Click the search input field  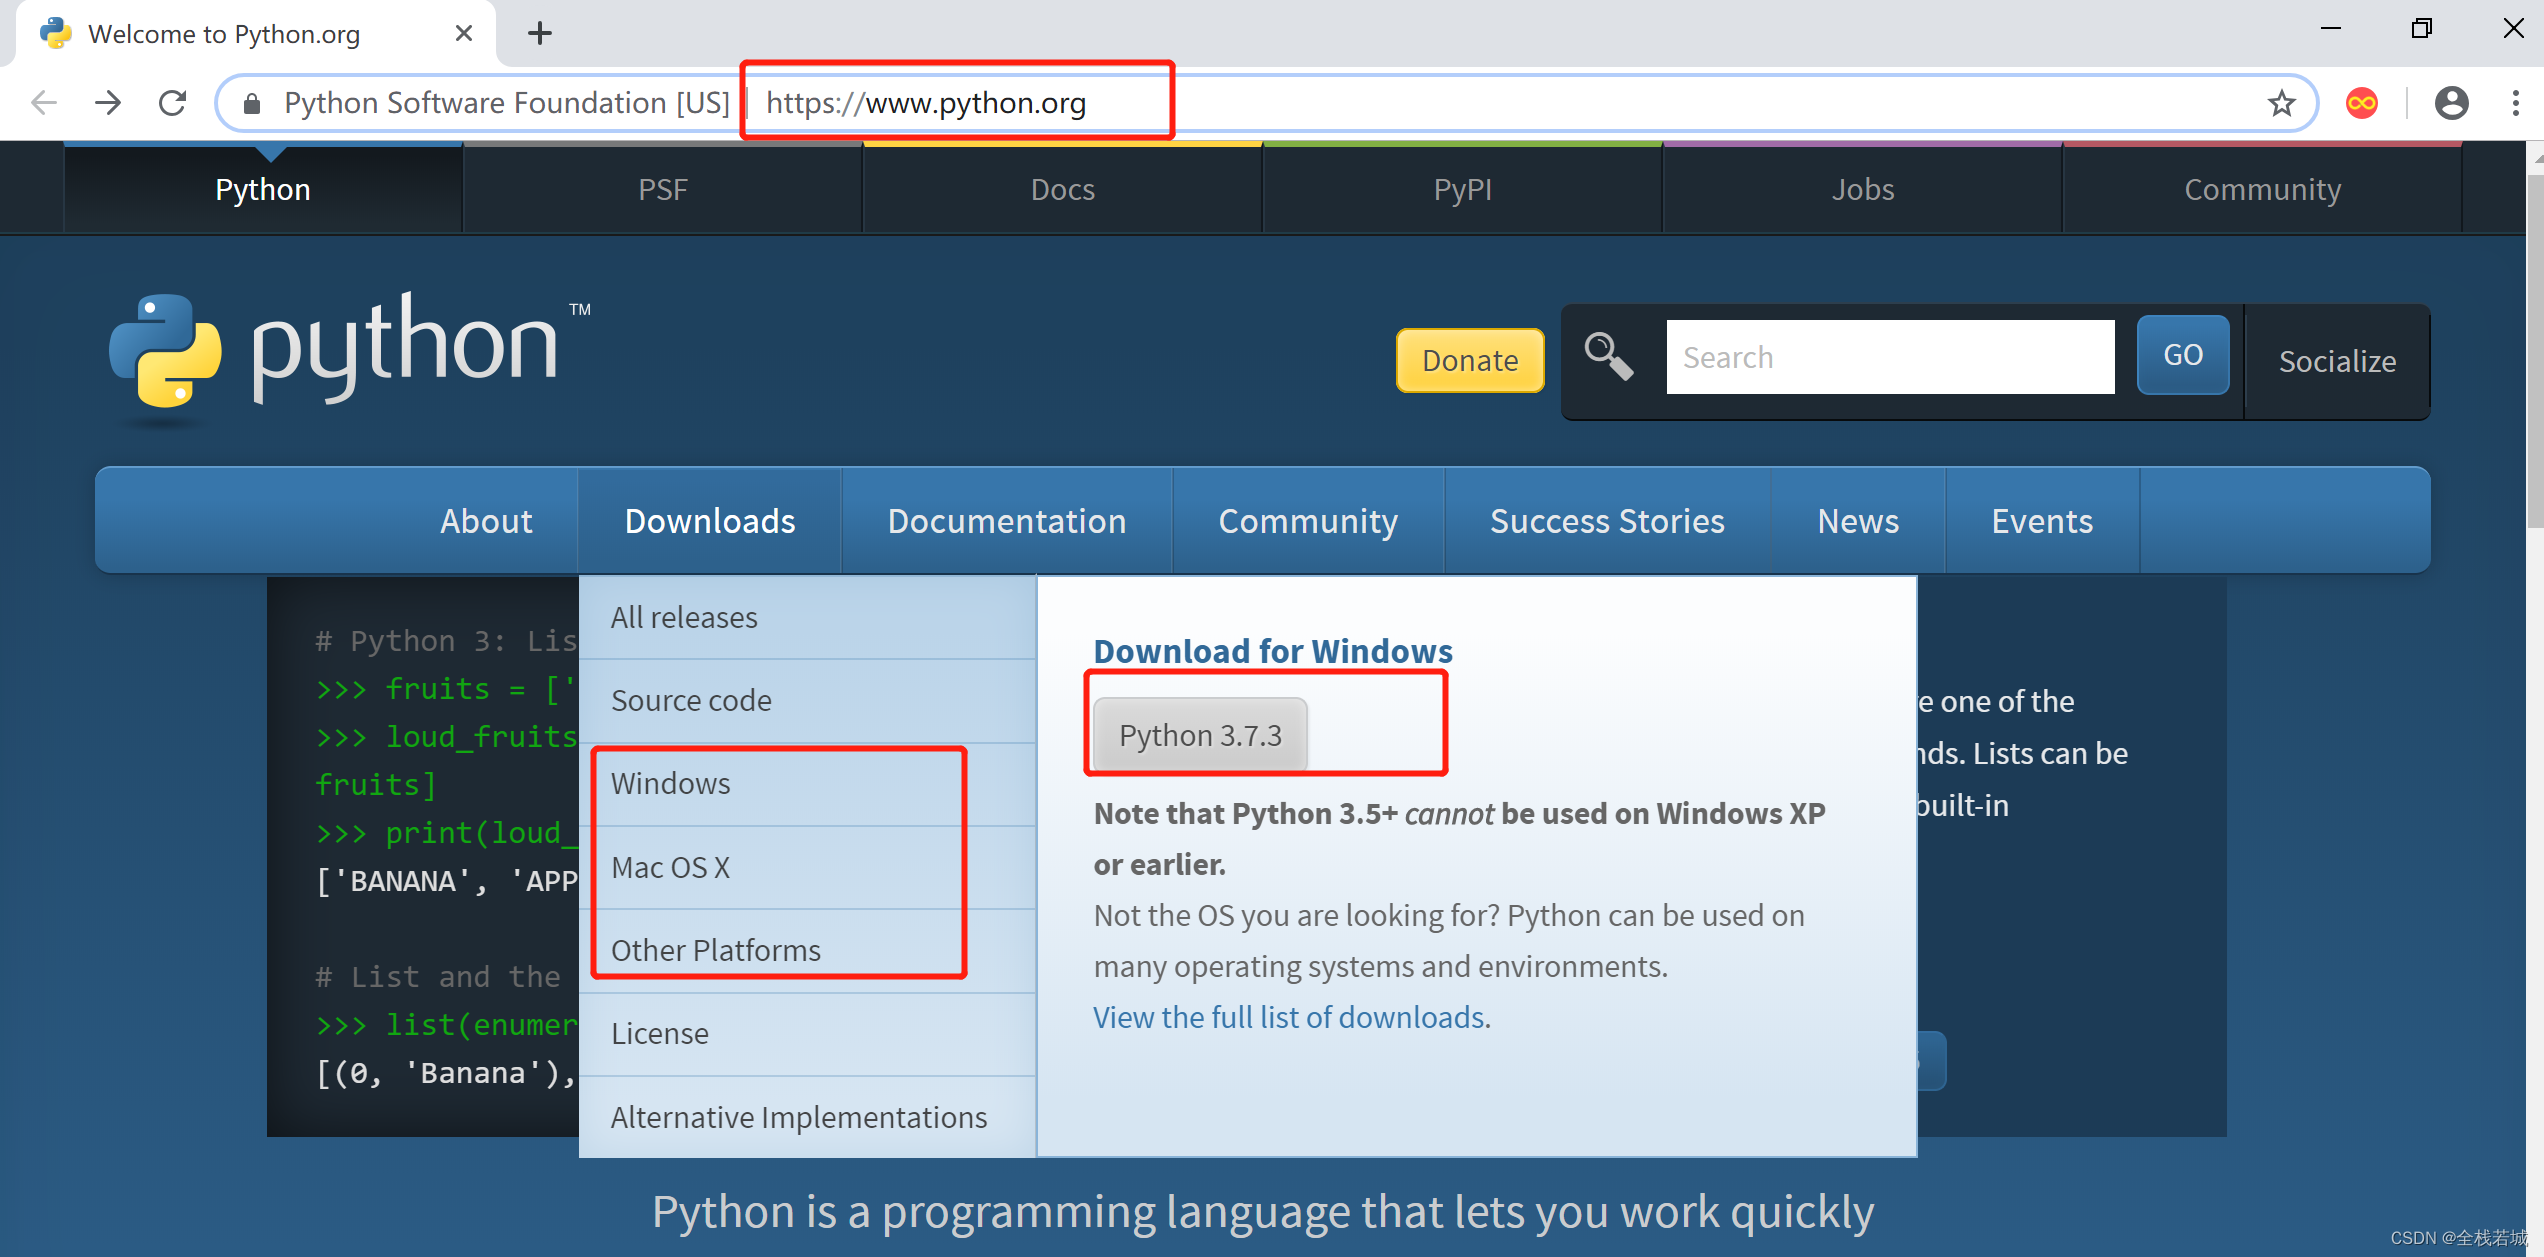pos(1892,358)
